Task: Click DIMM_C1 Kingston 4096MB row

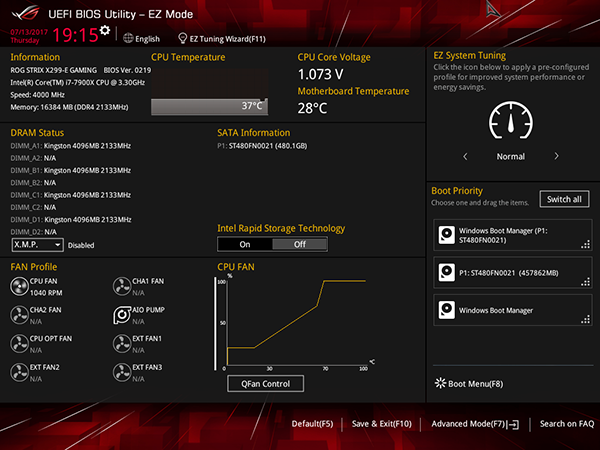Action: tap(71, 195)
